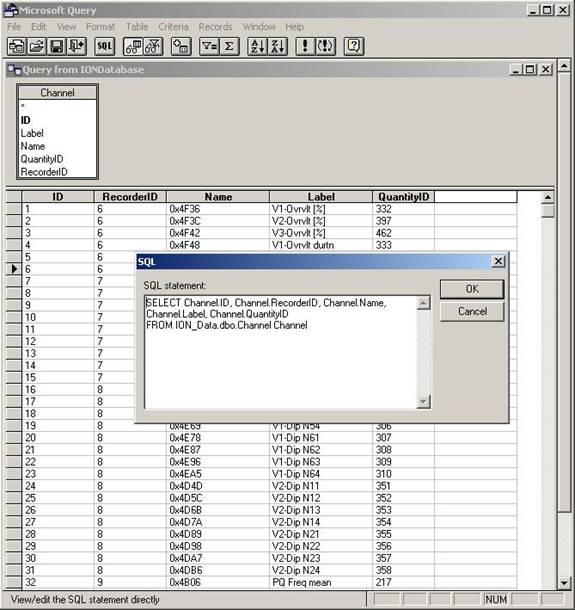Confirm SQL statement with OK button
The image size is (575, 610).
[x=472, y=289]
